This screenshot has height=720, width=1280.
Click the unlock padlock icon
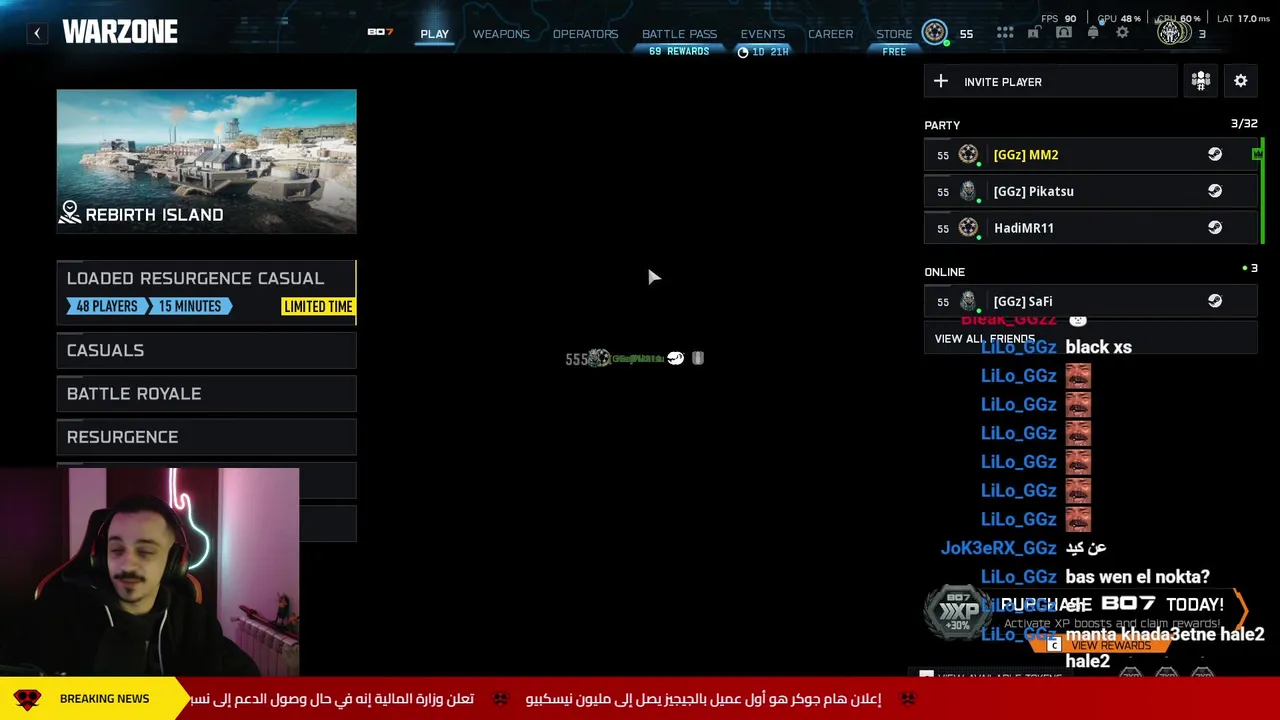tap(1034, 33)
